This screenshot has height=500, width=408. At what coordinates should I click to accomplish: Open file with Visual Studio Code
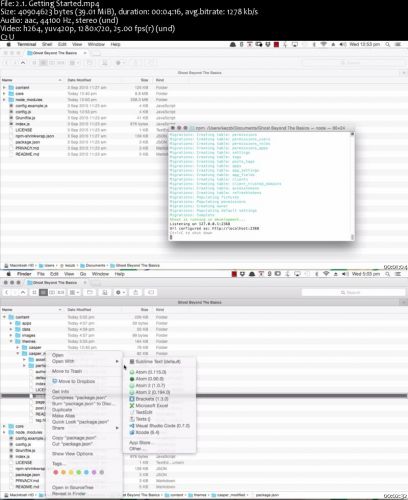tap(160, 426)
